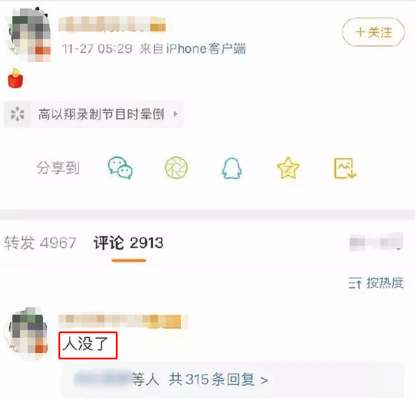
Task: Click the hot topic icon beside 高以翔
Action: (17, 114)
